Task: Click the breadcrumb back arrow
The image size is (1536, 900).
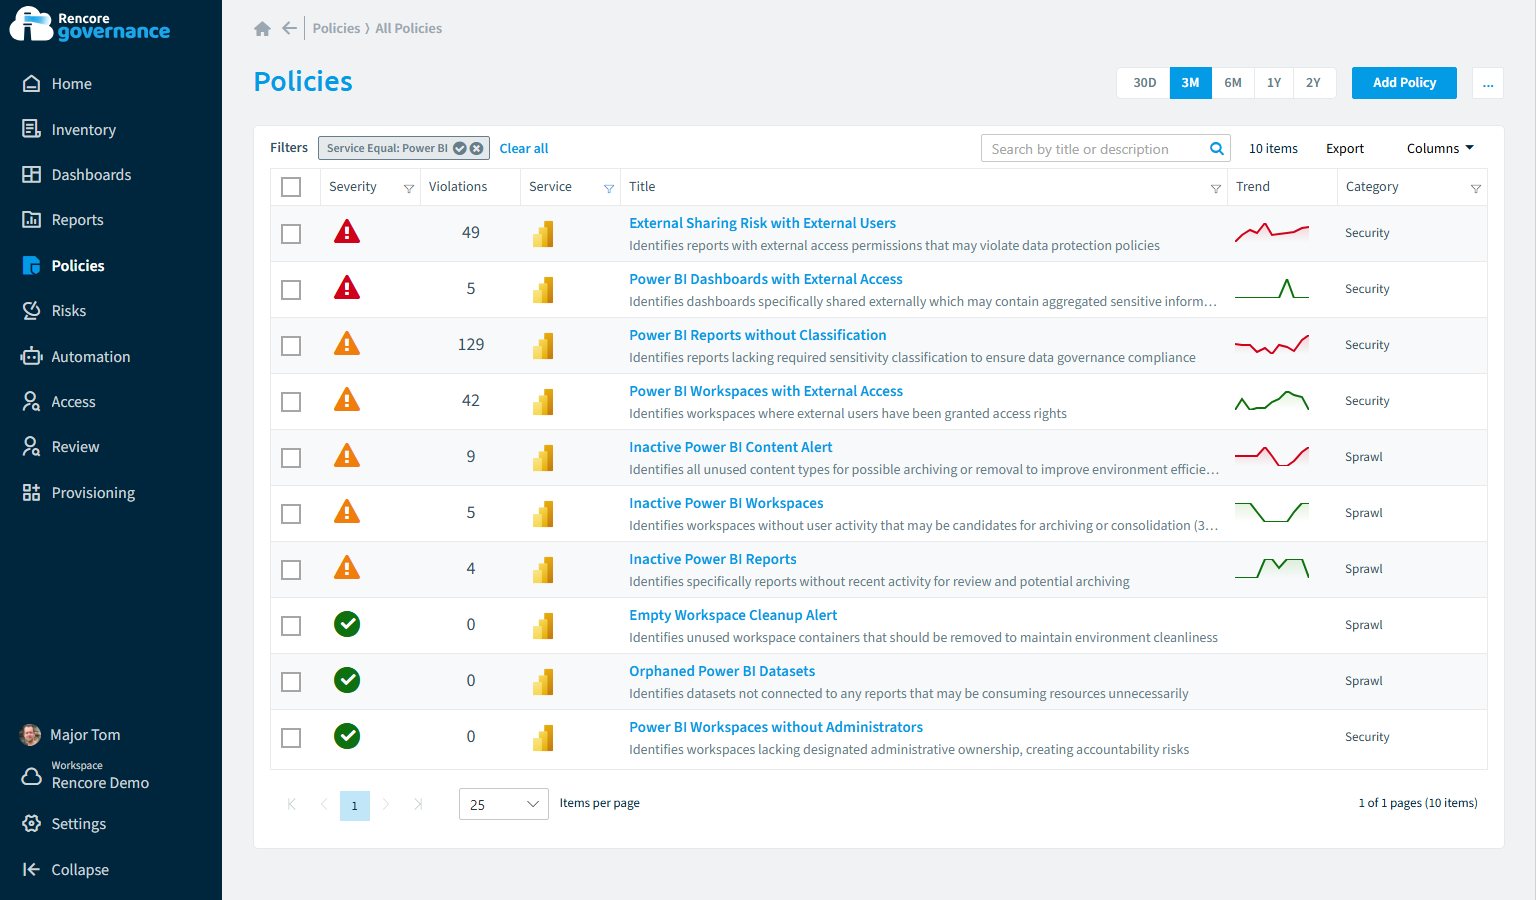Action: [290, 28]
